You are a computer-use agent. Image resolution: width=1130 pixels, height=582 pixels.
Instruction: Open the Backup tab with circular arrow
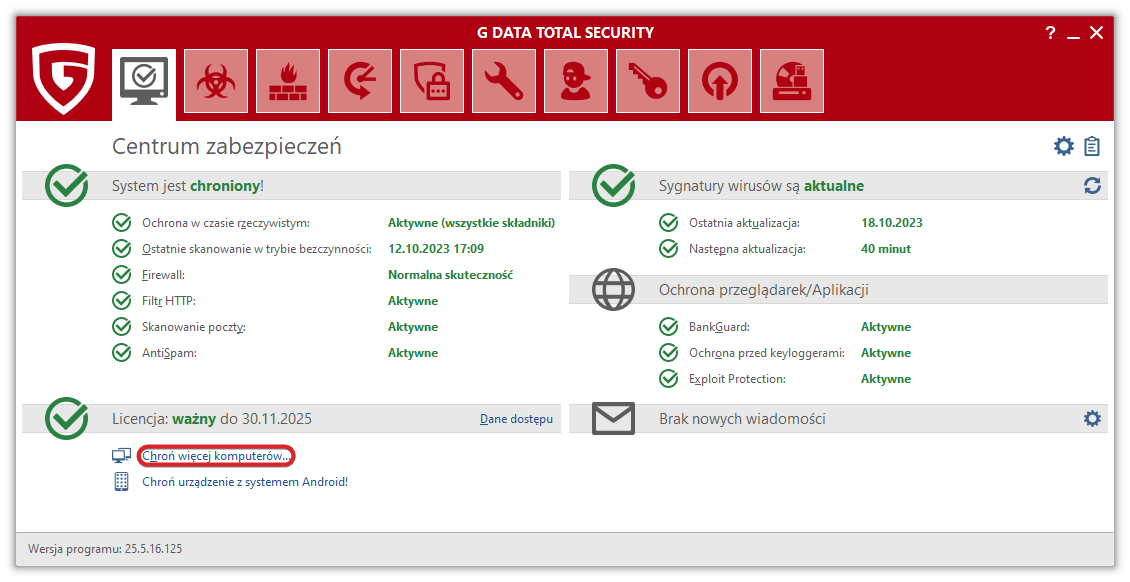[x=360, y=81]
